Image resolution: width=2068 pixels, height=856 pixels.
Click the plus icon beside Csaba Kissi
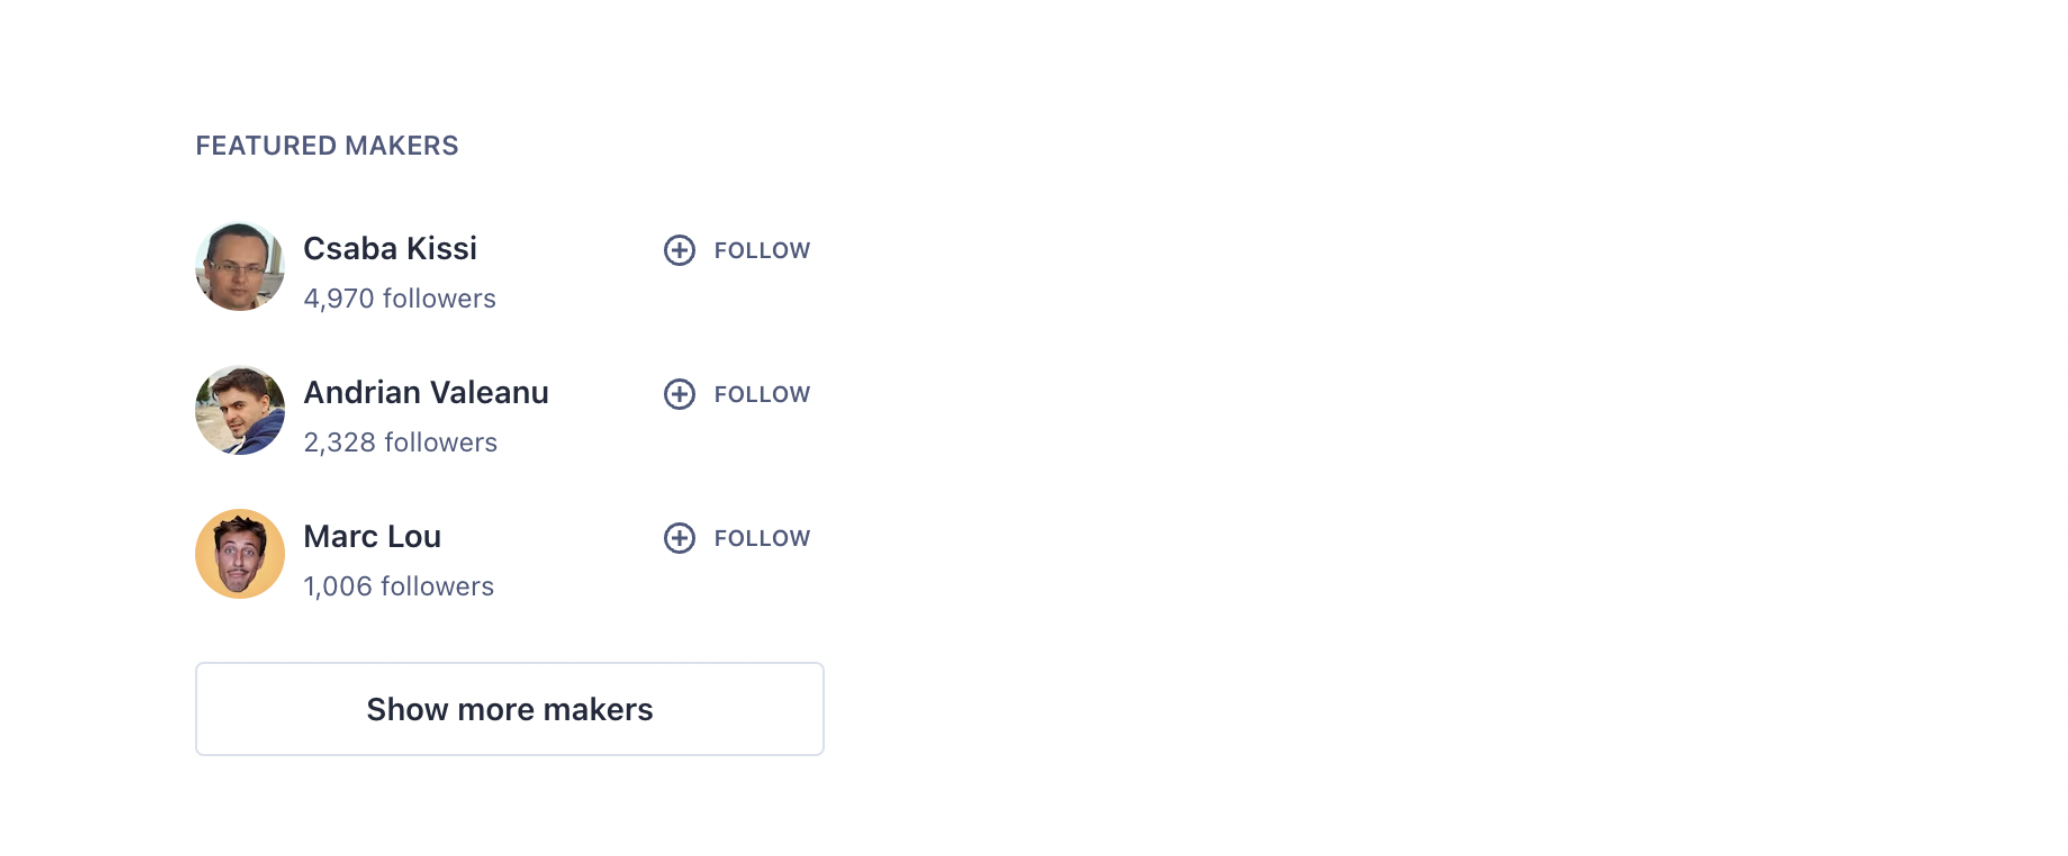(x=679, y=250)
